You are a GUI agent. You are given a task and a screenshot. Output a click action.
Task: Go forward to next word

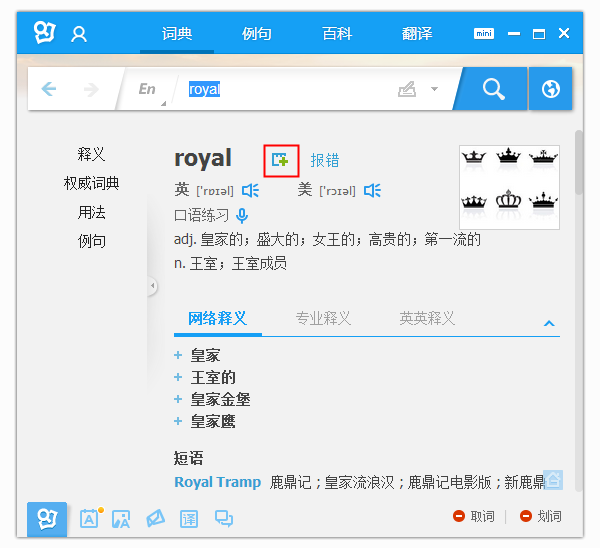(x=91, y=90)
